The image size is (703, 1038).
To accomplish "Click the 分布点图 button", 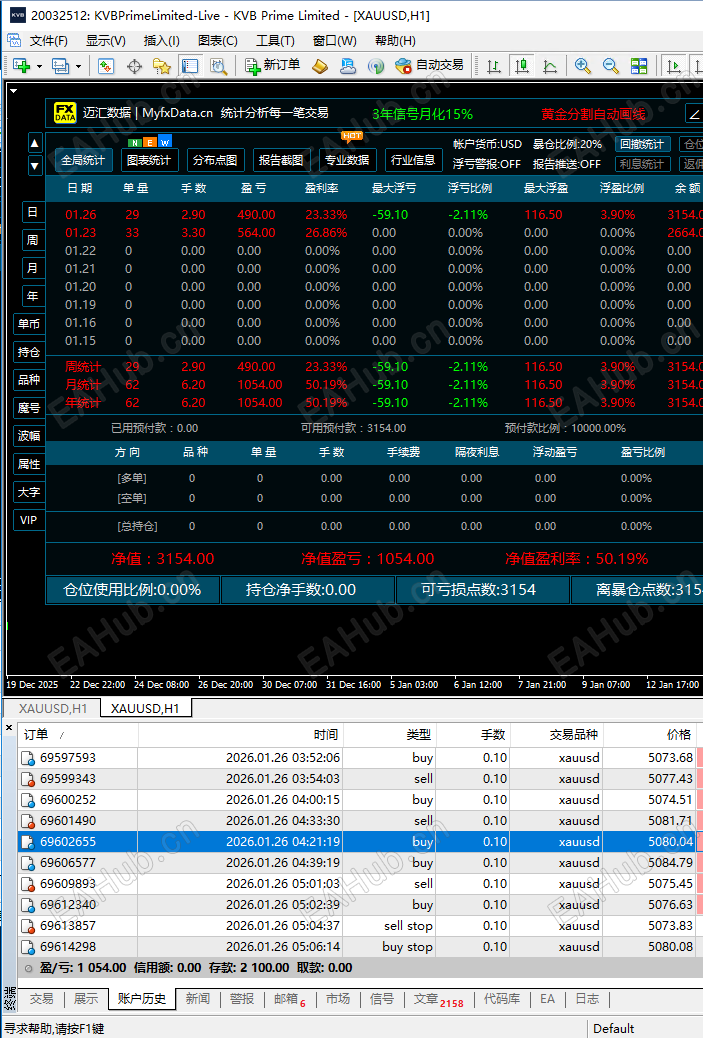I will [215, 160].
